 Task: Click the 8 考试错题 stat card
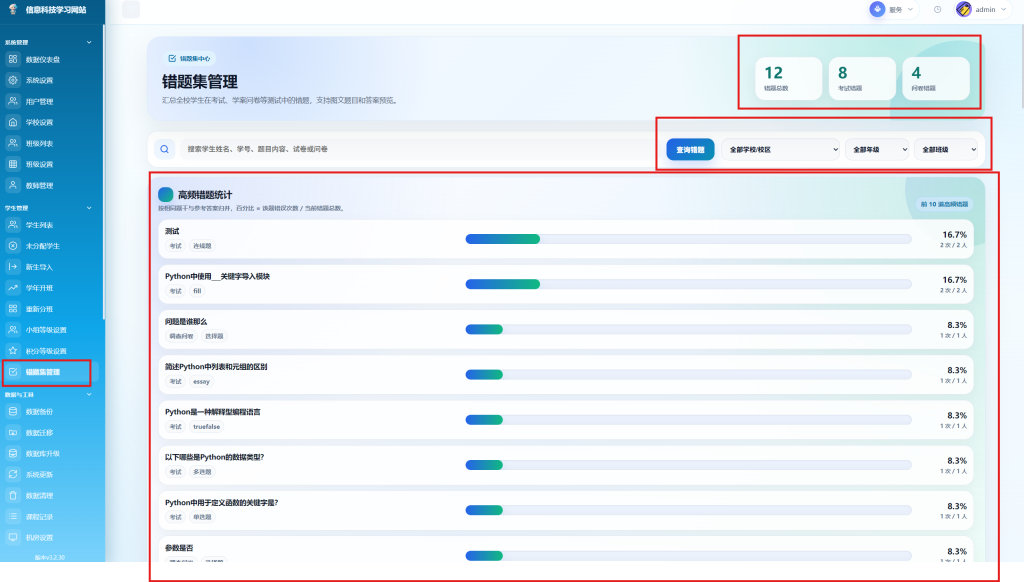point(862,78)
